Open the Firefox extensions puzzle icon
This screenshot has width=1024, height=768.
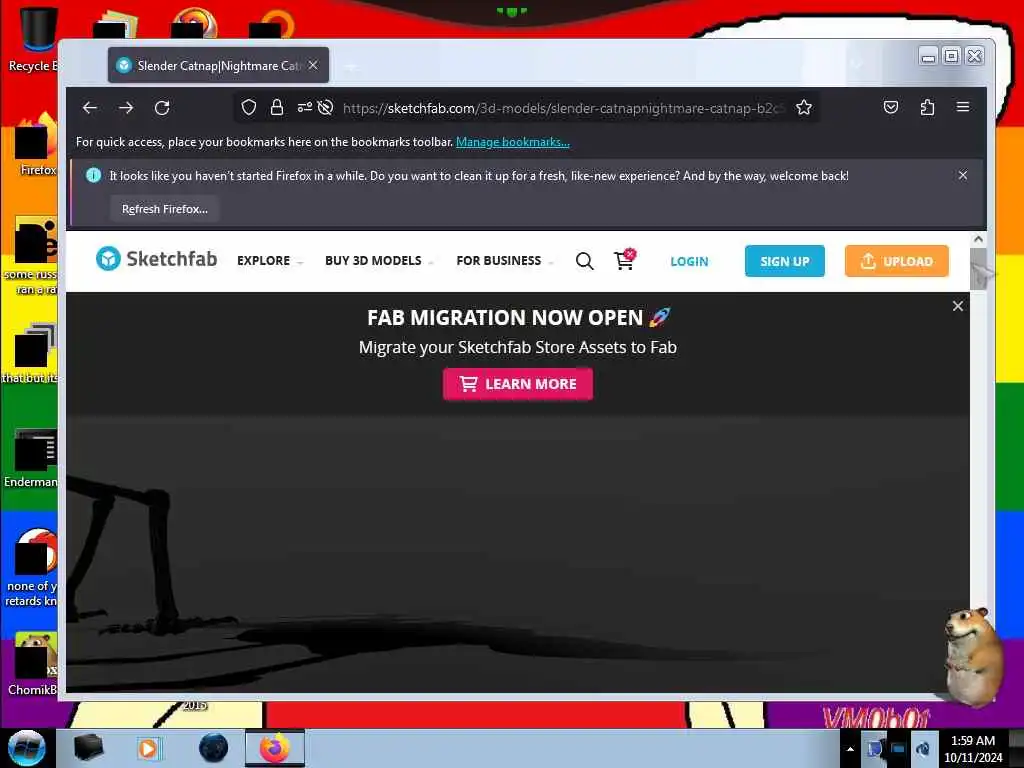927,108
